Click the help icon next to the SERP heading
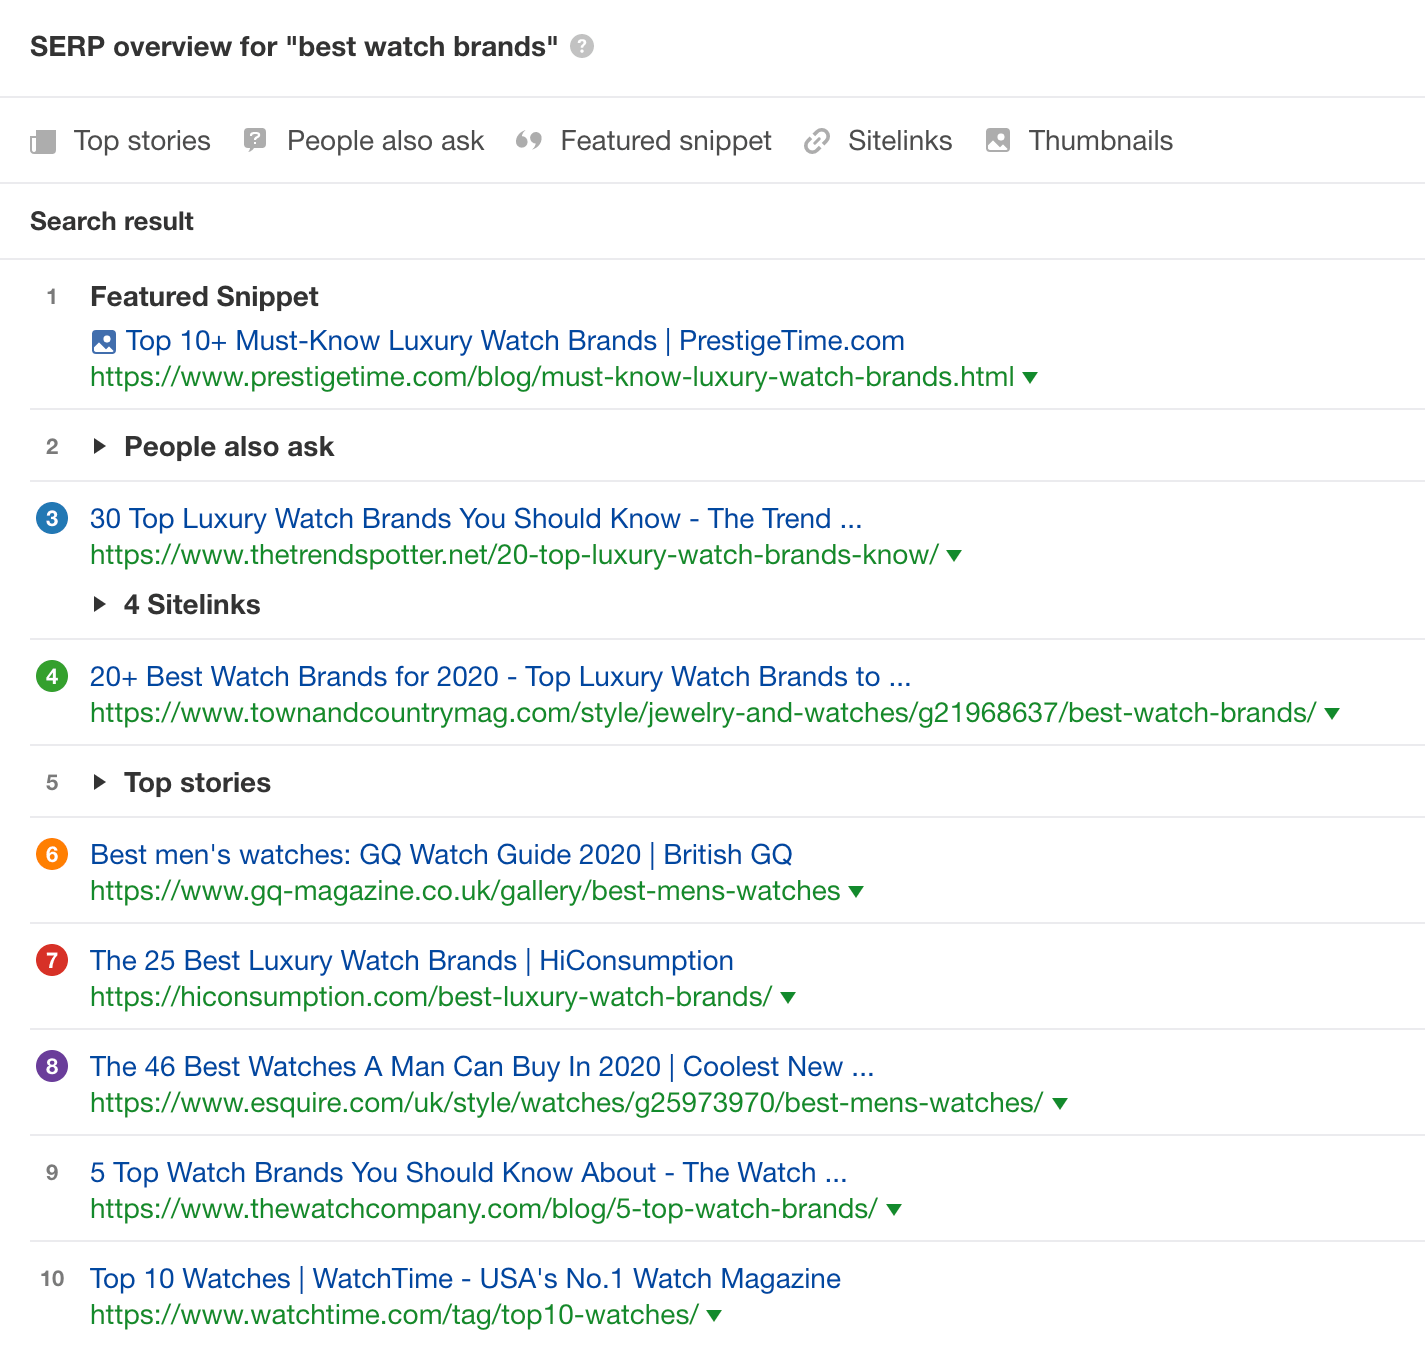1425x1358 pixels. click(x=583, y=46)
